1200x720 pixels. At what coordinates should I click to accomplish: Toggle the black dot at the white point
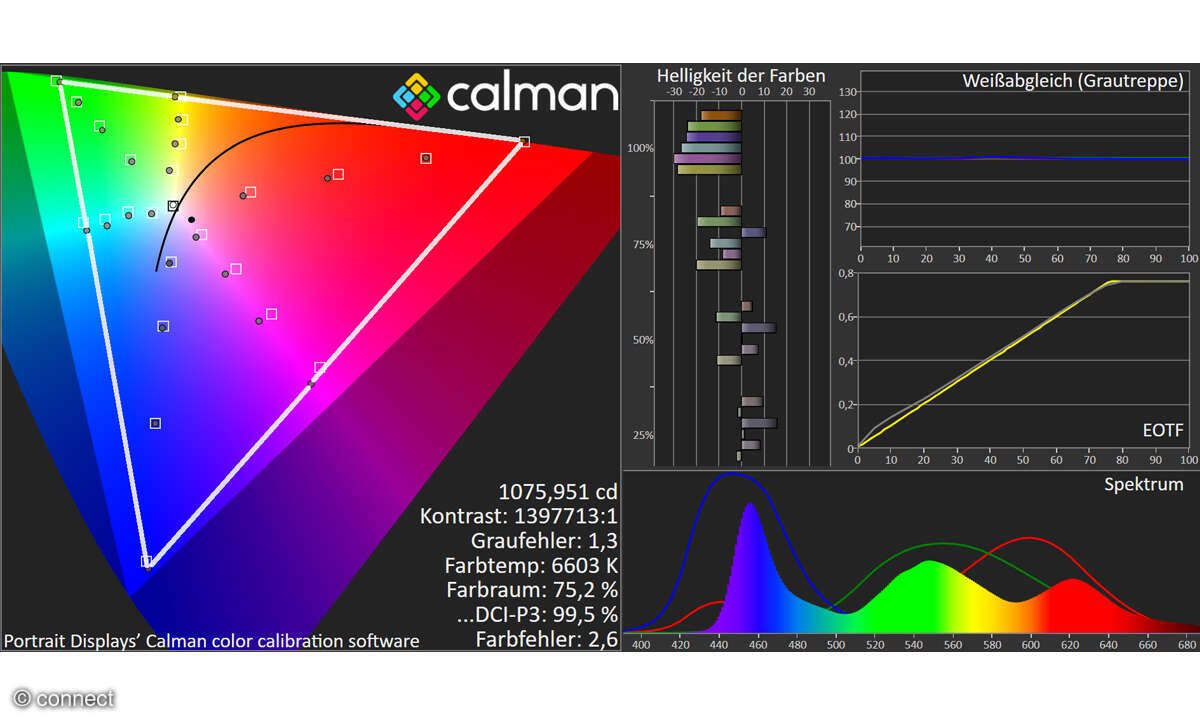pyautogui.click(x=190, y=218)
